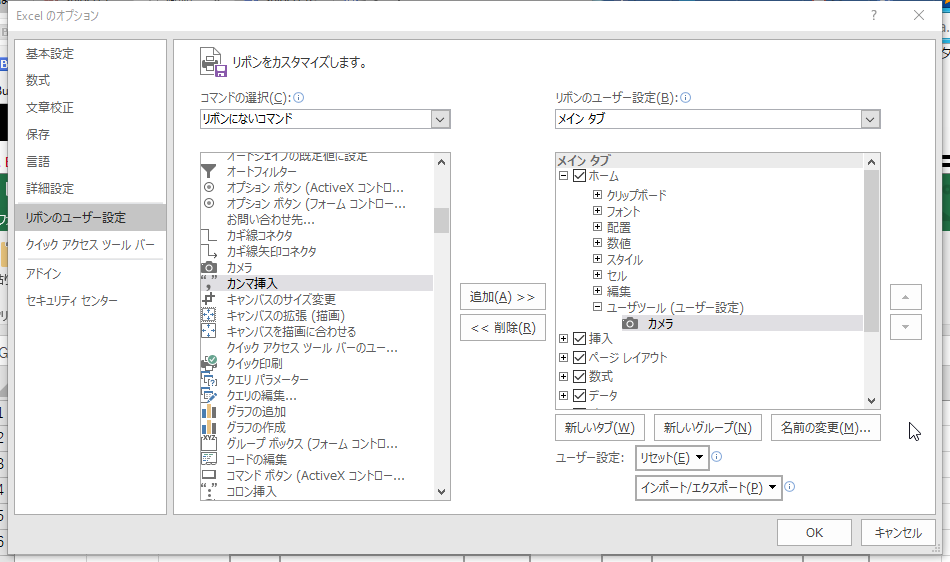The height and width of the screenshot is (562, 950).
Task: Uncheck the ホーム tab checkbox
Action: point(579,176)
